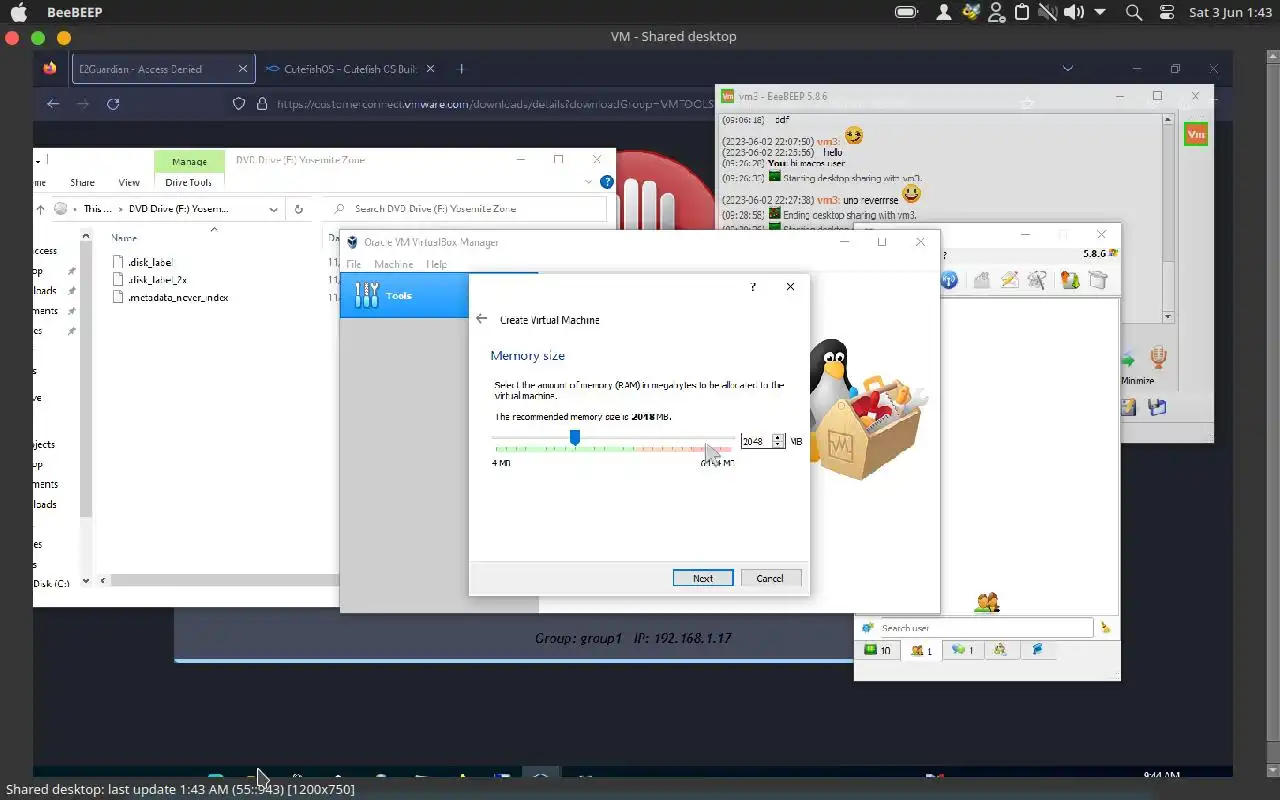
Task: Click BeeBEEP download box toolbar icon
Action: pos(1069,280)
